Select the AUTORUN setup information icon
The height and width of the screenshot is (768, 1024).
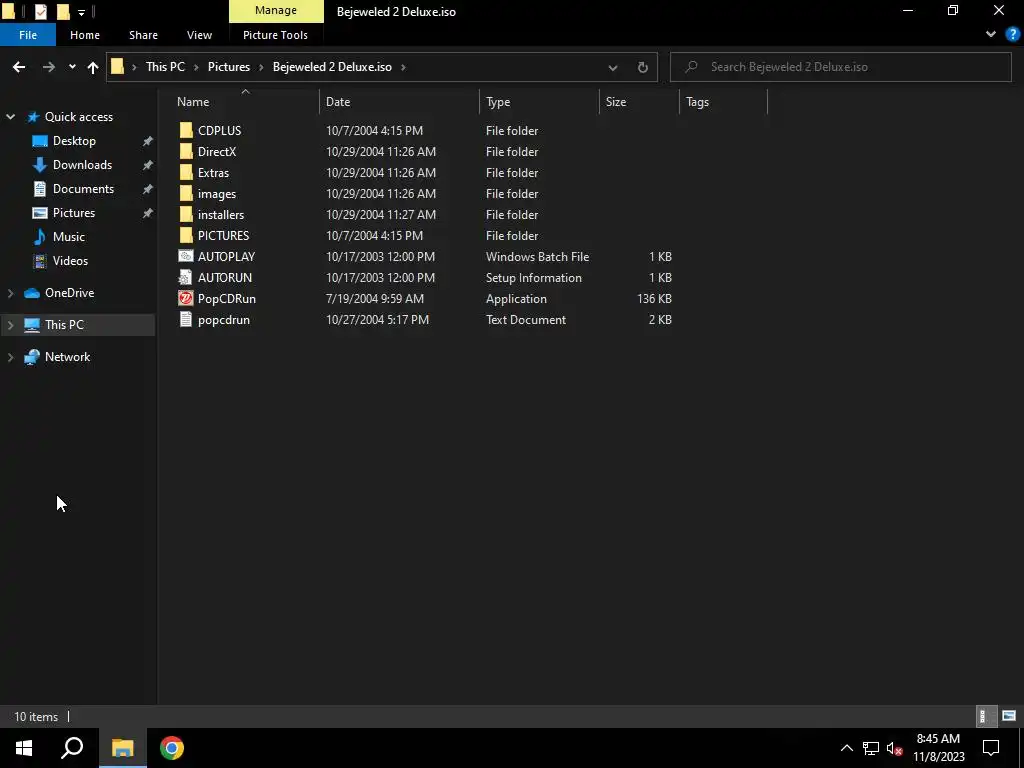click(186, 277)
